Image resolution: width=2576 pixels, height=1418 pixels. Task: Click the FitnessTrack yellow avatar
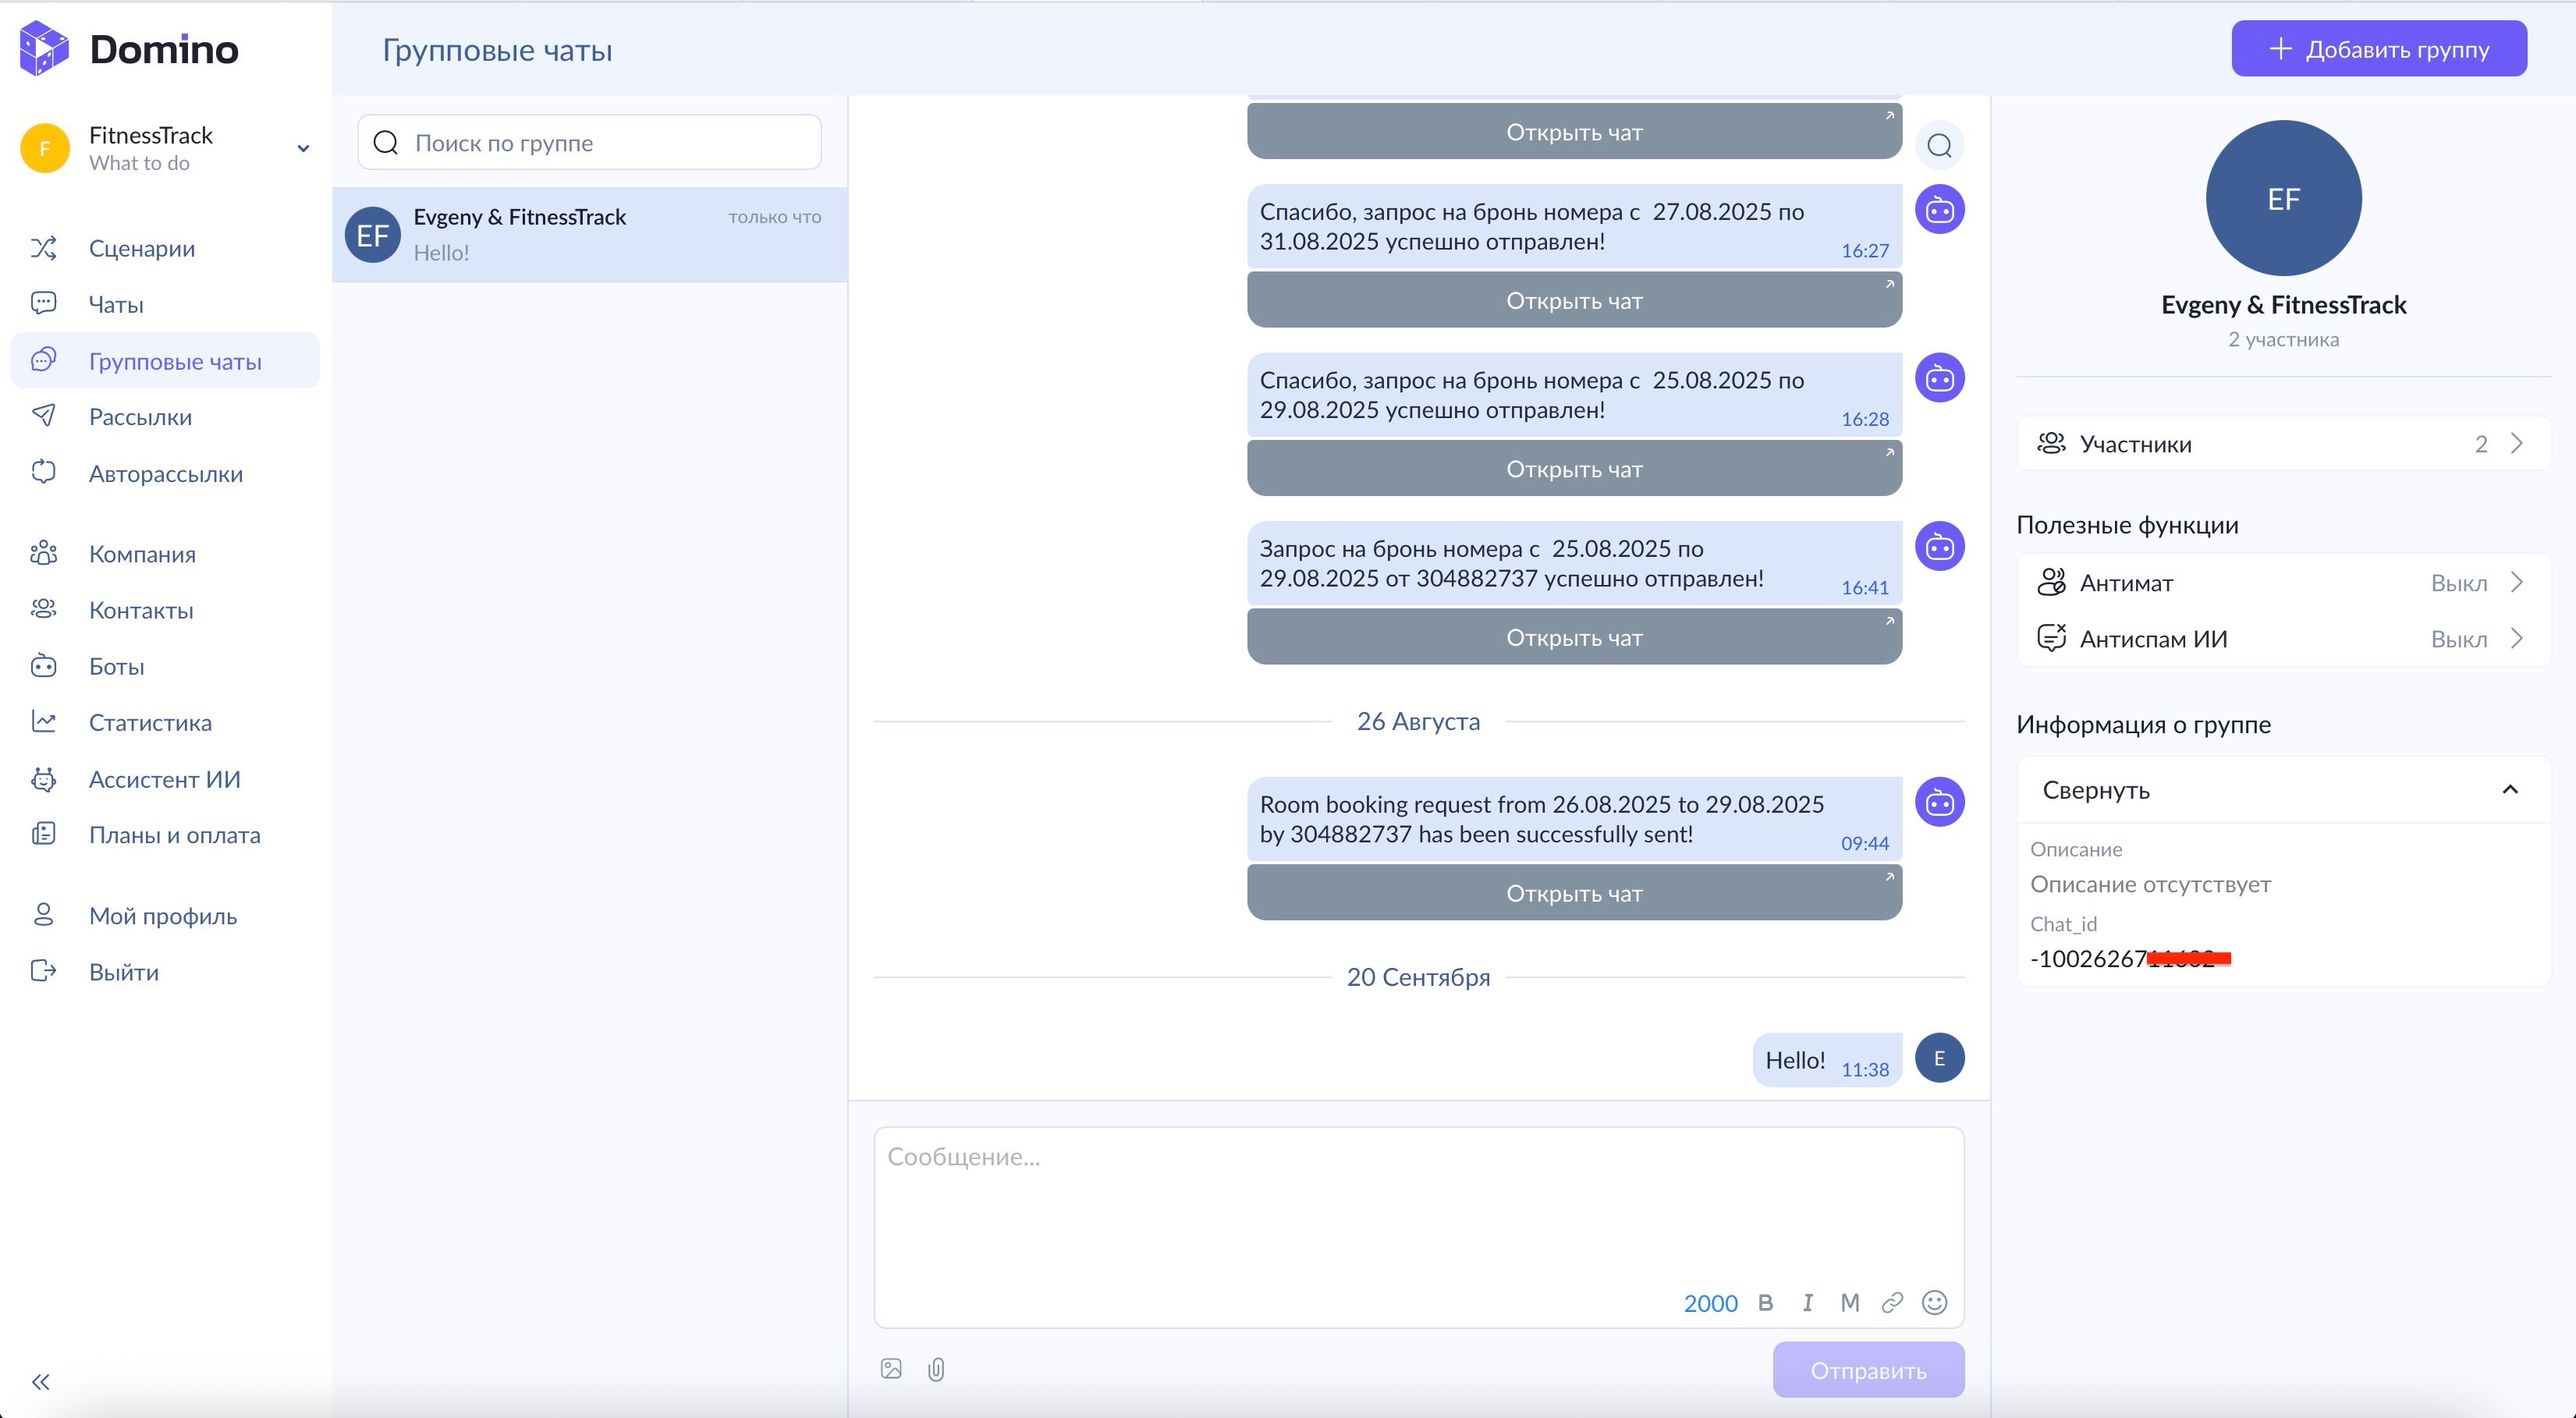(45, 149)
